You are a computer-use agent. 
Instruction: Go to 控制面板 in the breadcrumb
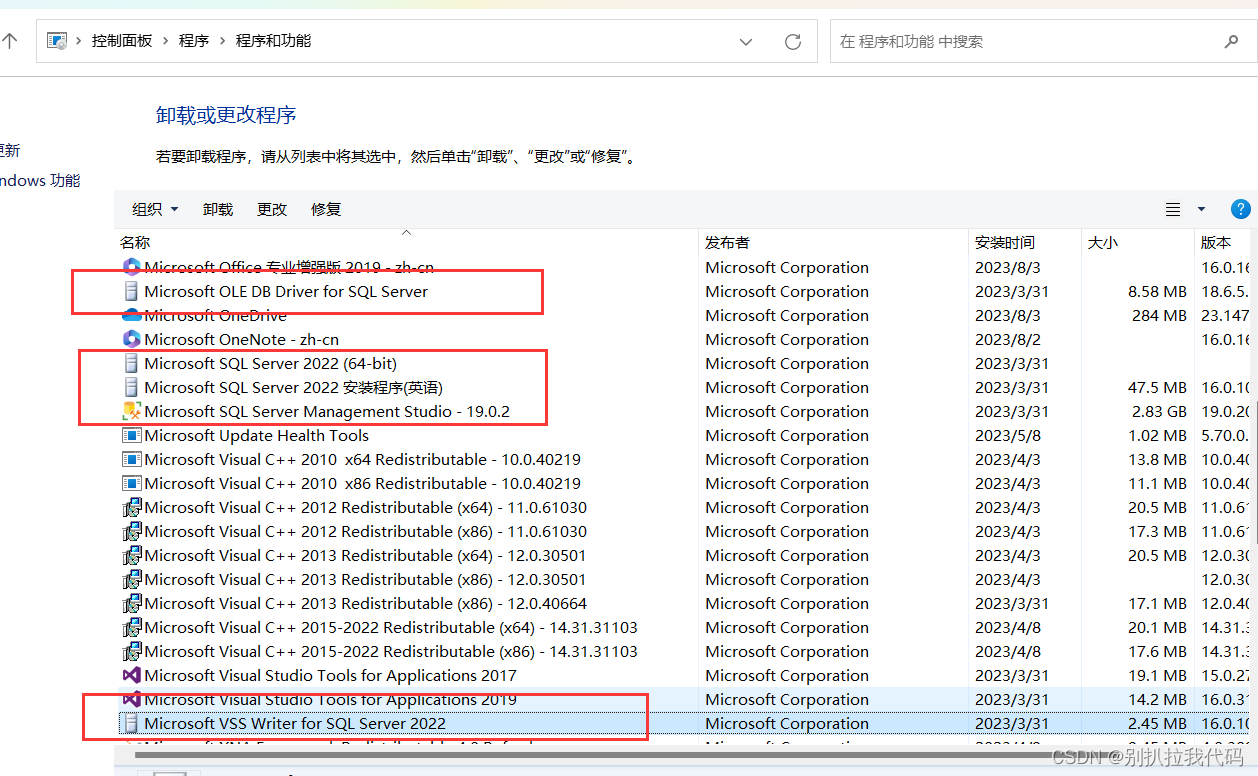point(122,41)
